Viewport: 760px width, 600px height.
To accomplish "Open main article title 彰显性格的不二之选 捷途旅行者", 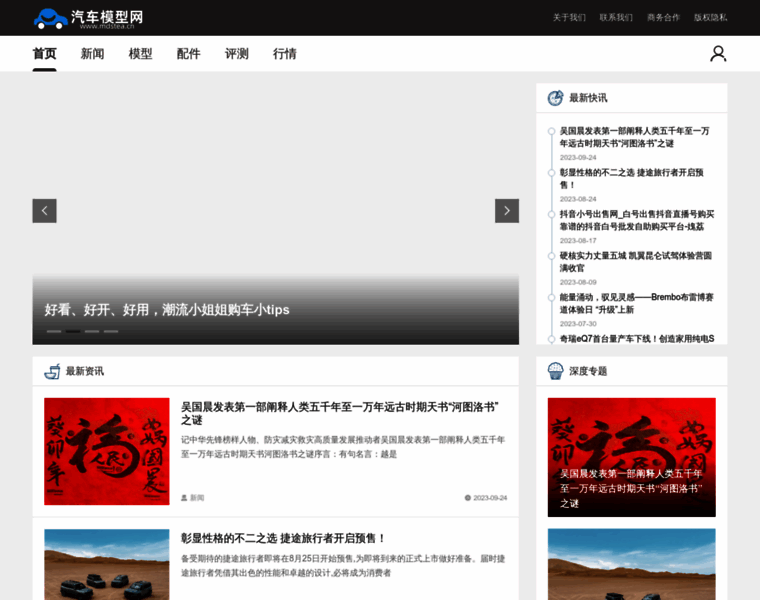I will tap(283, 538).
